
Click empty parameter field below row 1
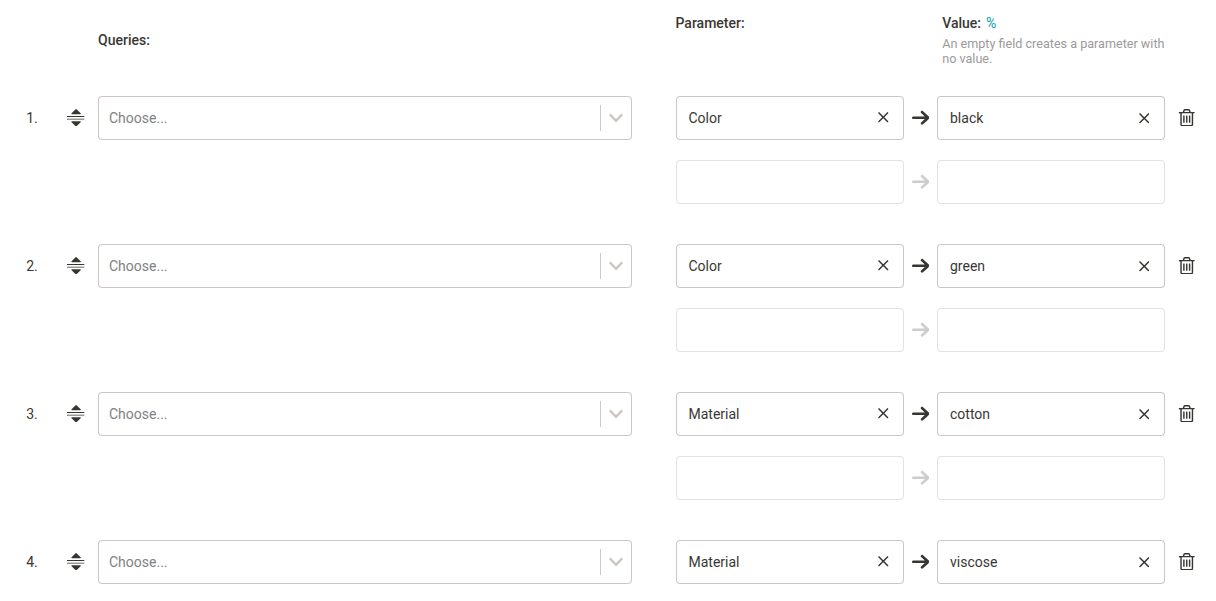(789, 182)
